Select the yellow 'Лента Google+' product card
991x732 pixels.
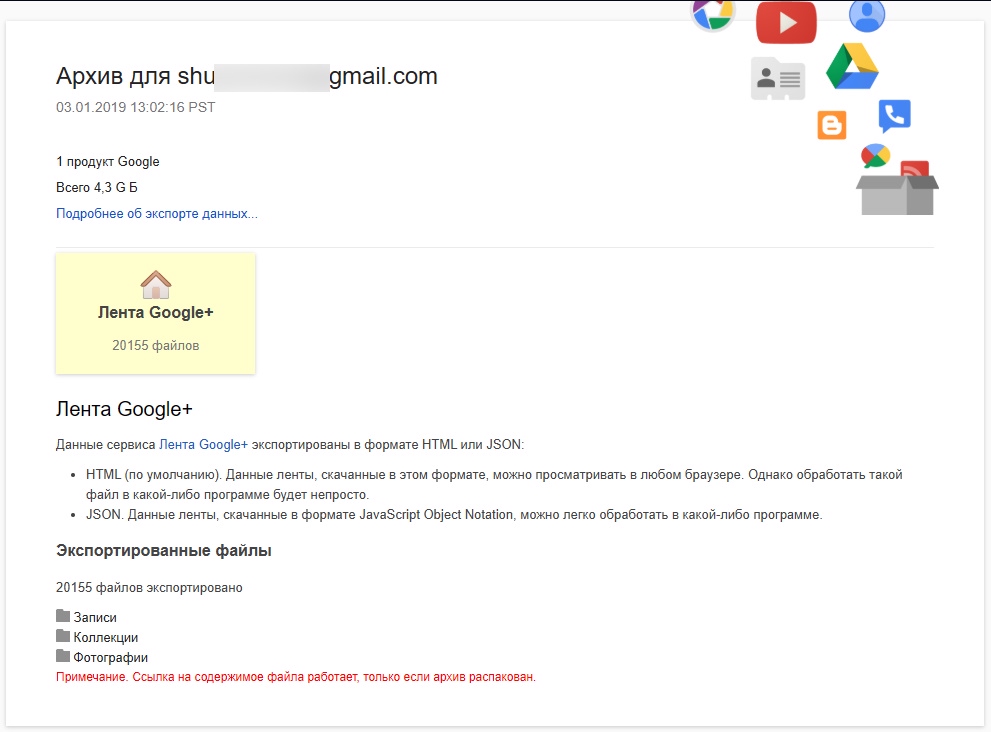tap(155, 314)
